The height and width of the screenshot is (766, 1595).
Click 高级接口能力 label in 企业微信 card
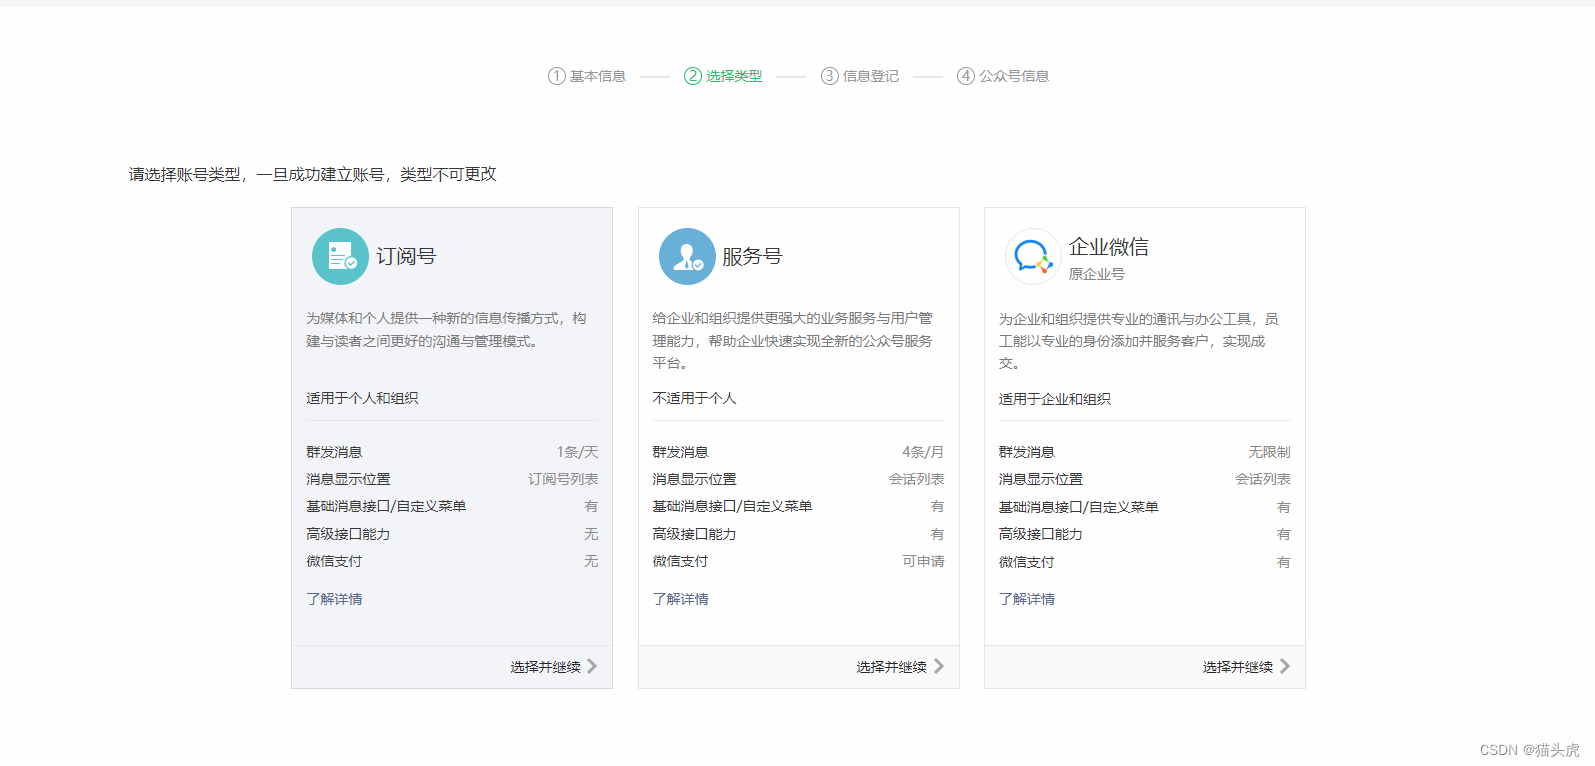tap(1041, 534)
